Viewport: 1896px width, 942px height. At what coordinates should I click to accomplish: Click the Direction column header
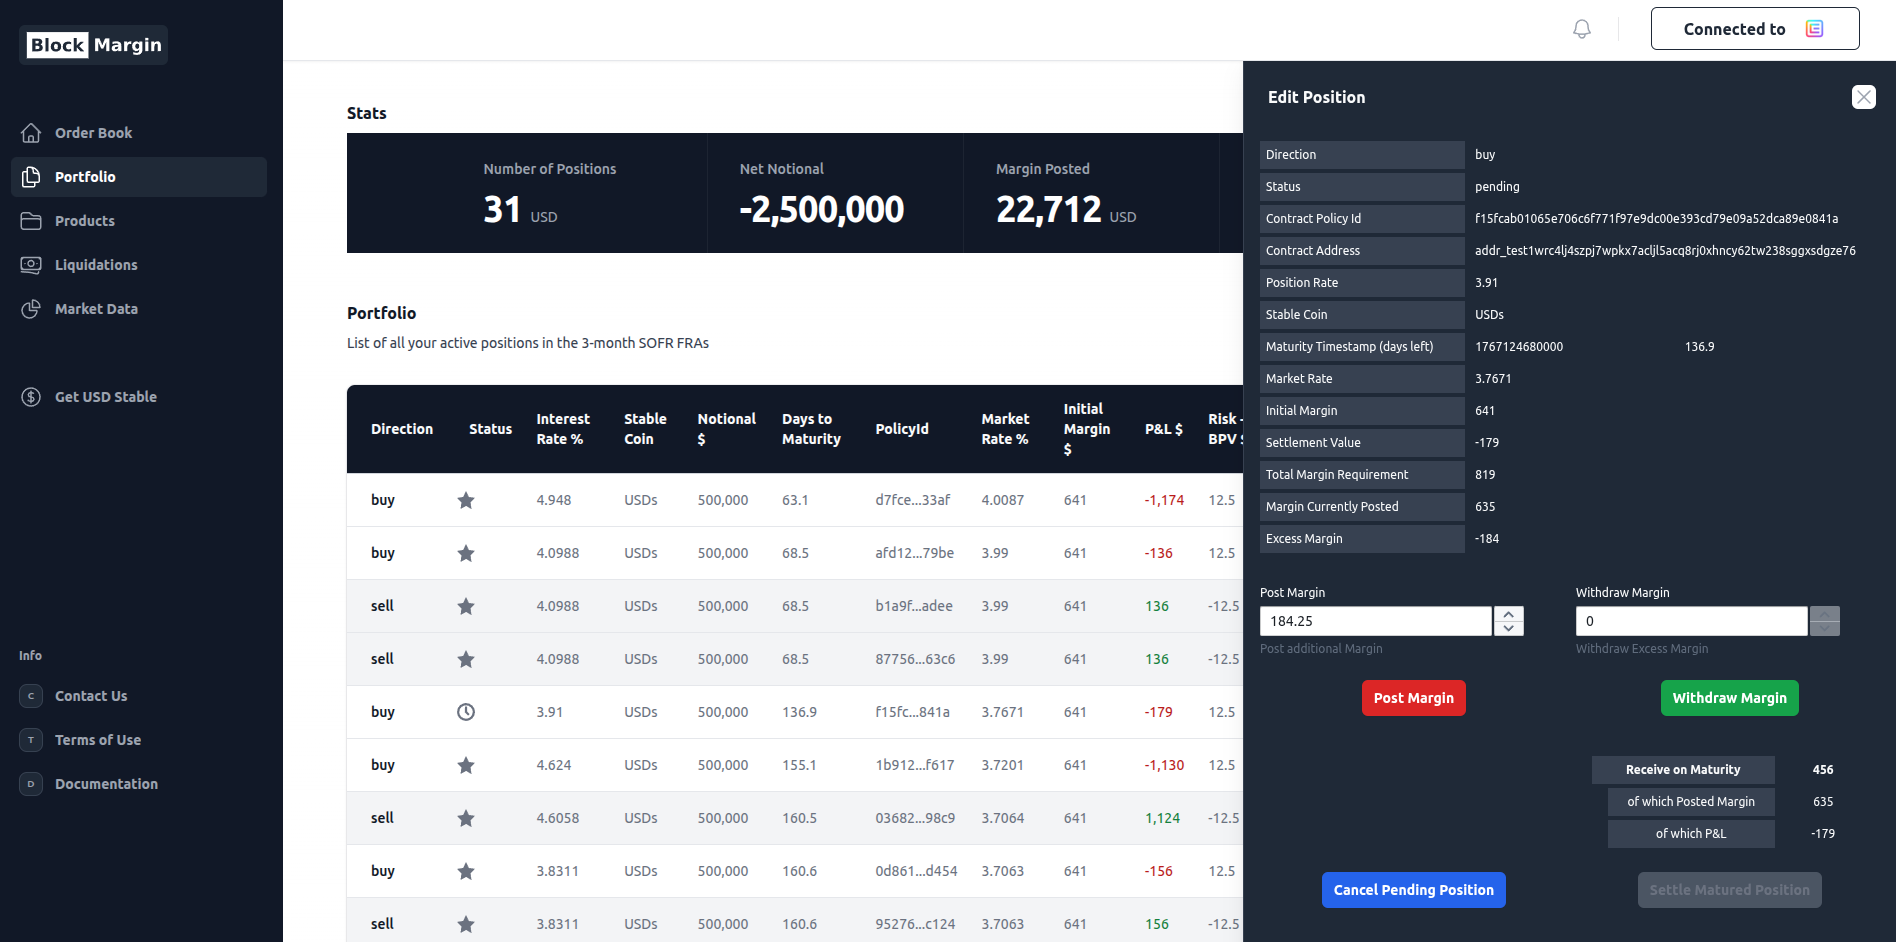402,429
